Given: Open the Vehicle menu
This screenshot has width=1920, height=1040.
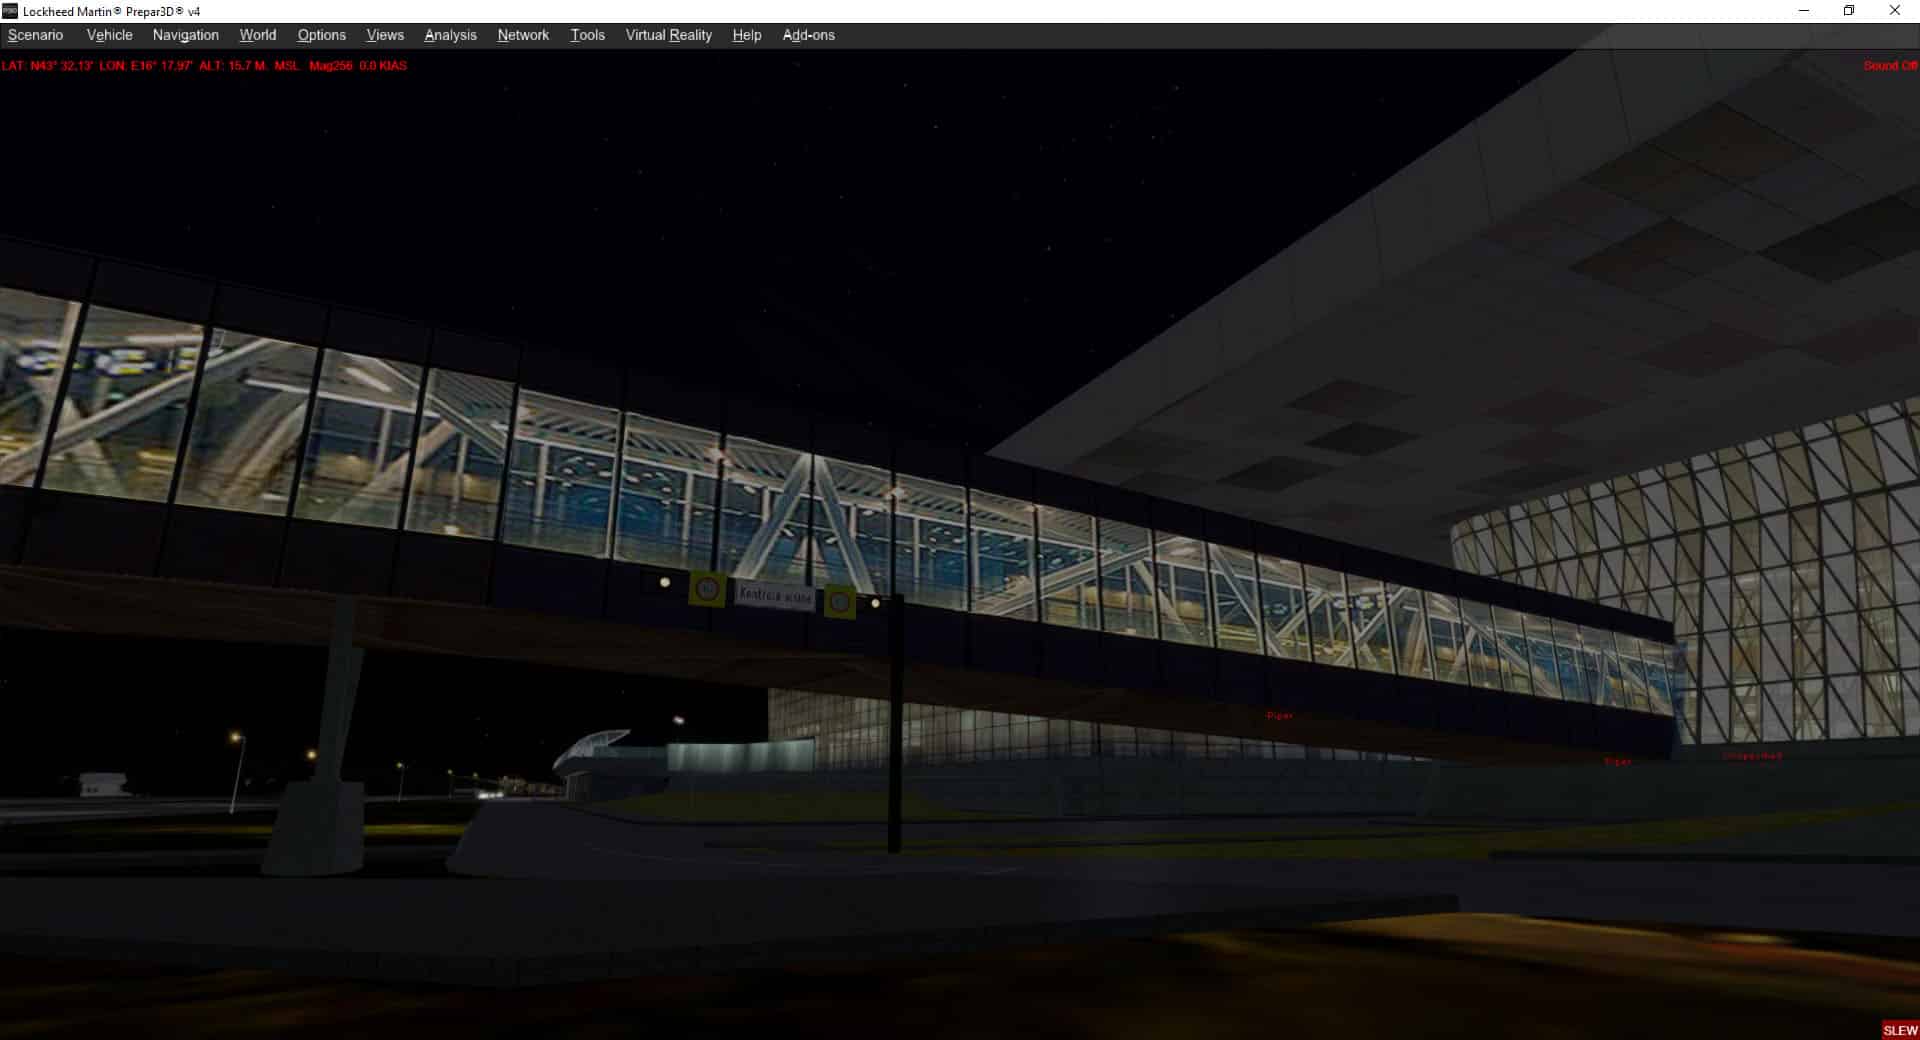Looking at the screenshot, I should pos(109,35).
